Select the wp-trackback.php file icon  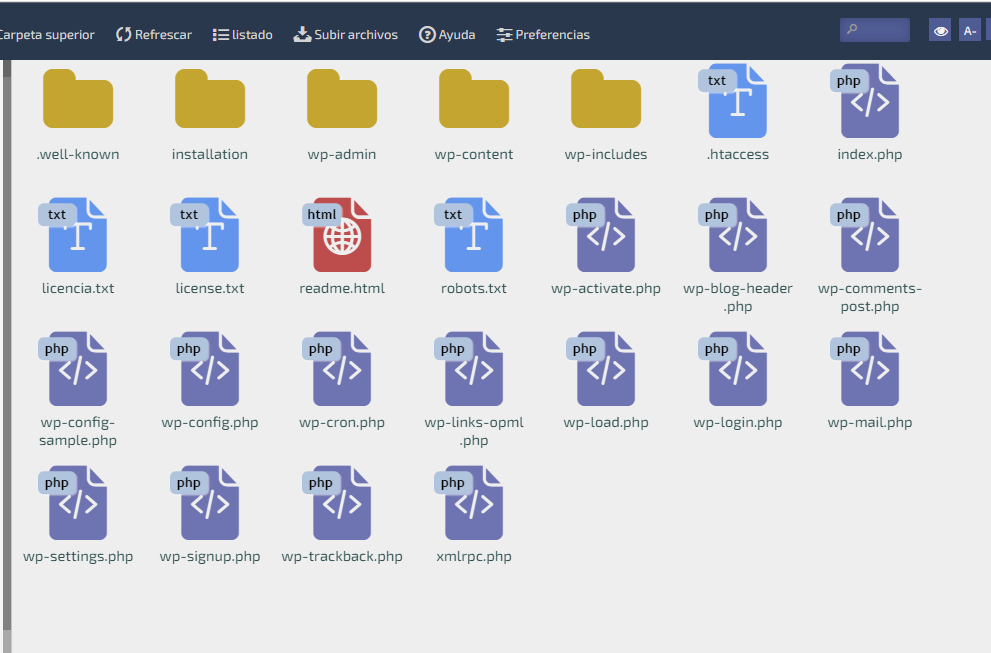pyautogui.click(x=337, y=503)
